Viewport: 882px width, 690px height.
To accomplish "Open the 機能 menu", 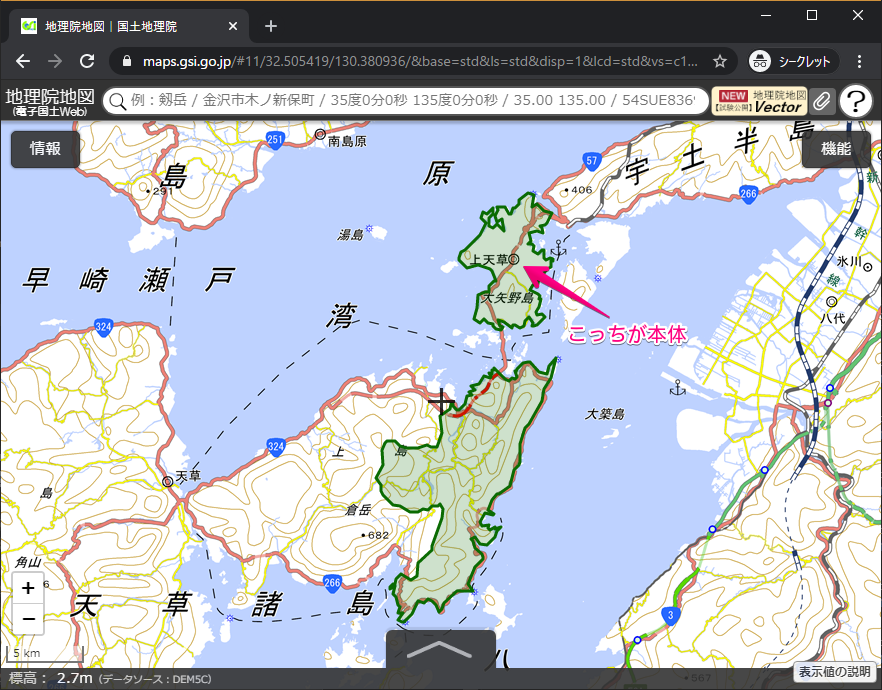I will click(836, 148).
